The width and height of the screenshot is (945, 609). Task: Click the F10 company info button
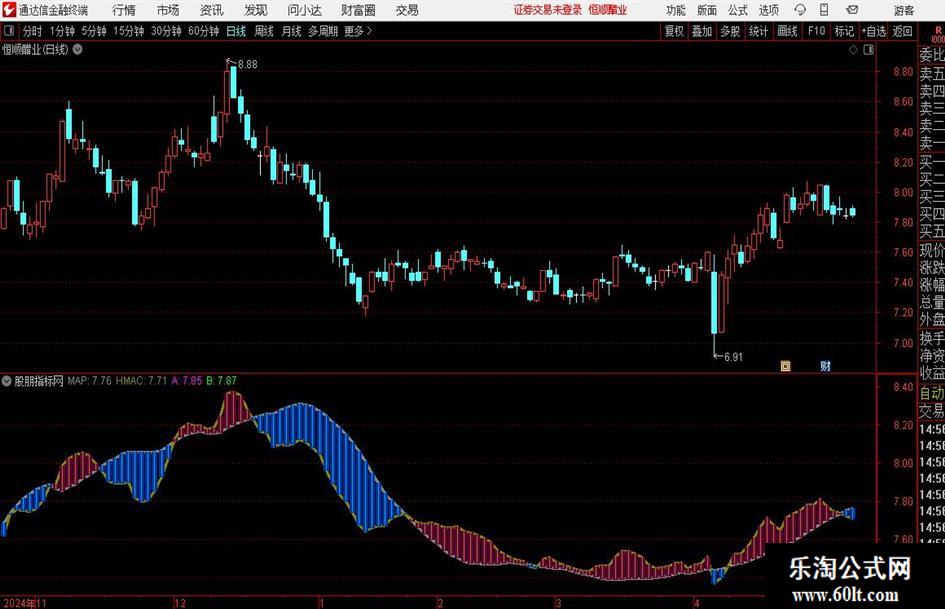(817, 31)
